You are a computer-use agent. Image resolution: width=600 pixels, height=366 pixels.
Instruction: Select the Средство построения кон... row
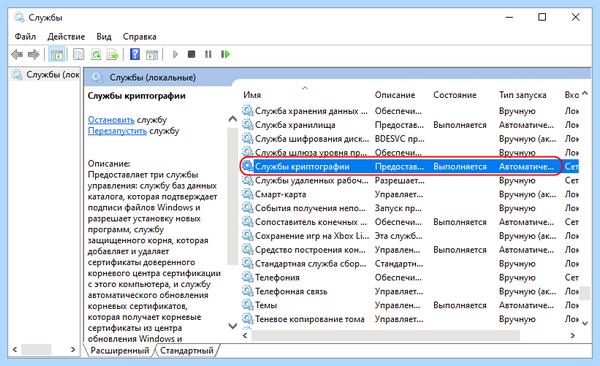click(x=409, y=250)
